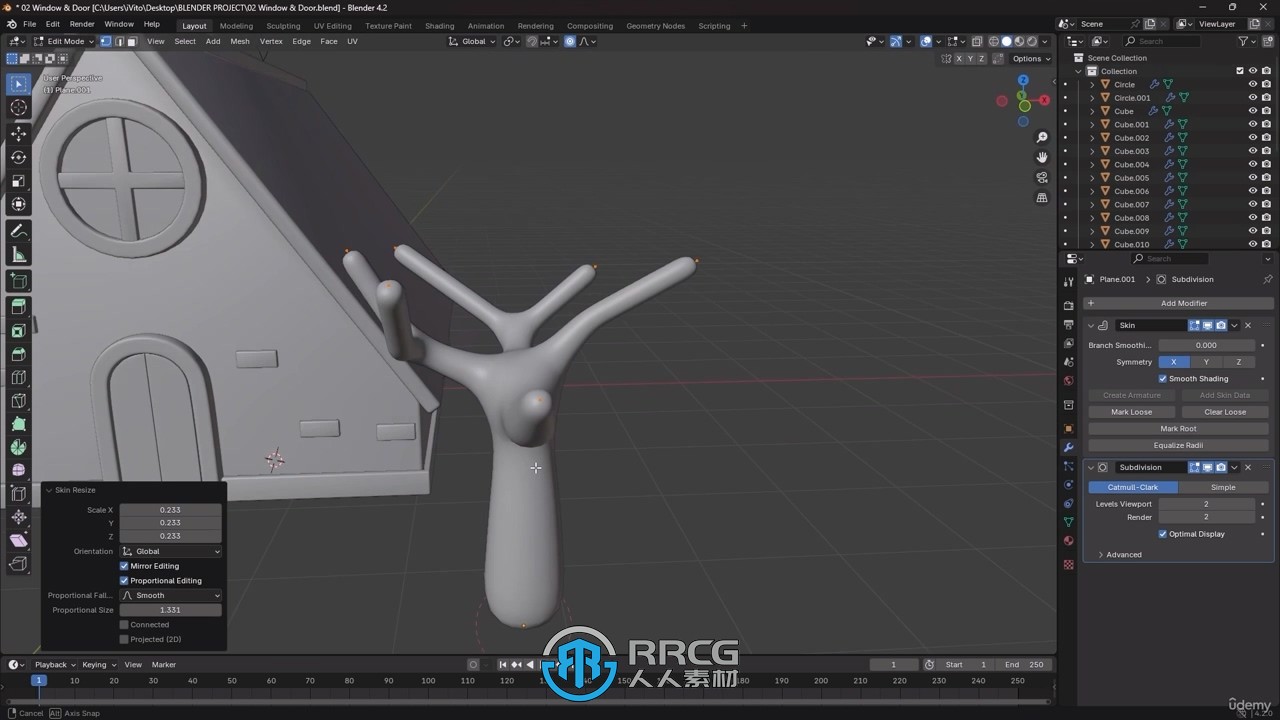Toggle Proportional Editing checkbox in Skin Resize
The height and width of the screenshot is (720, 1280).
124,580
